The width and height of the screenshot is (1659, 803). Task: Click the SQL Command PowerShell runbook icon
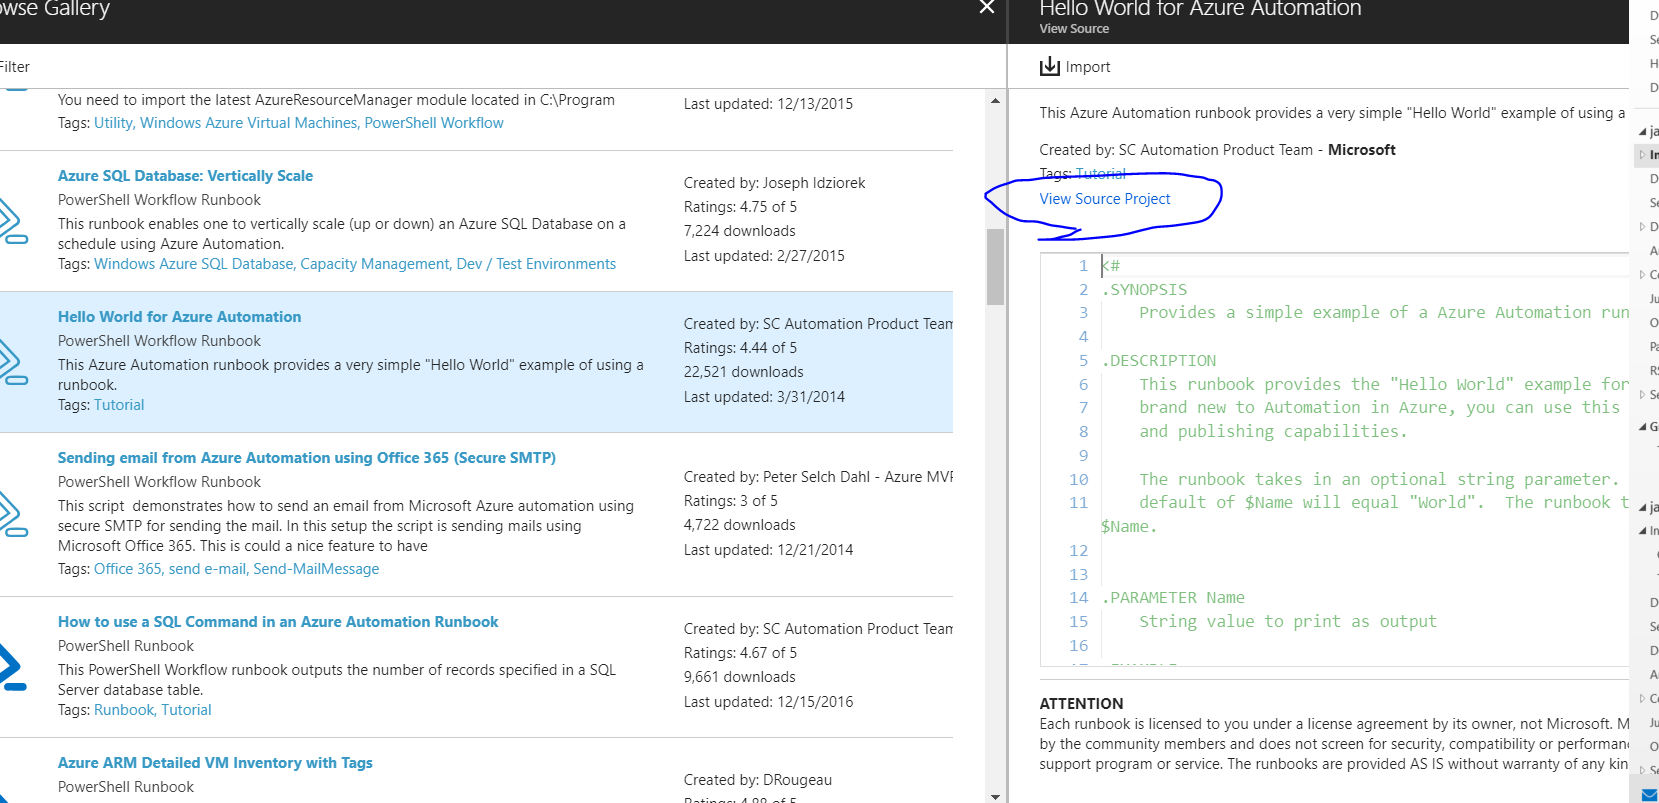[12, 667]
